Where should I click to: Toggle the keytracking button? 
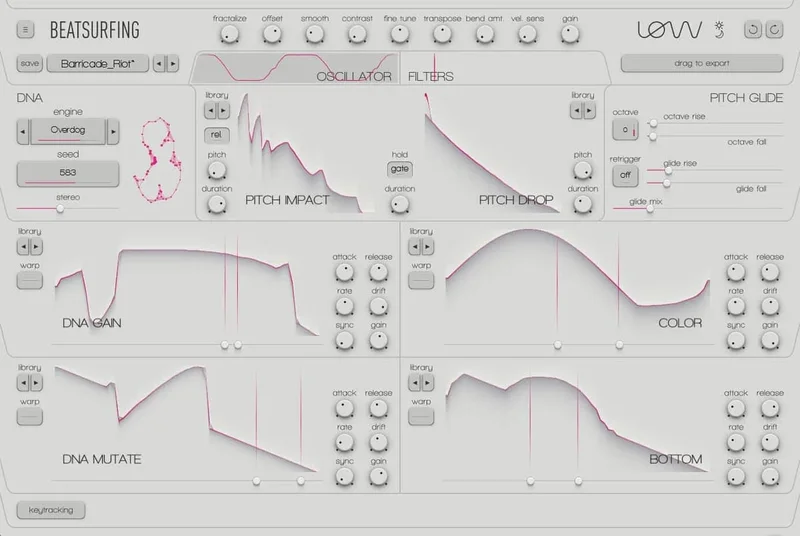[51, 510]
